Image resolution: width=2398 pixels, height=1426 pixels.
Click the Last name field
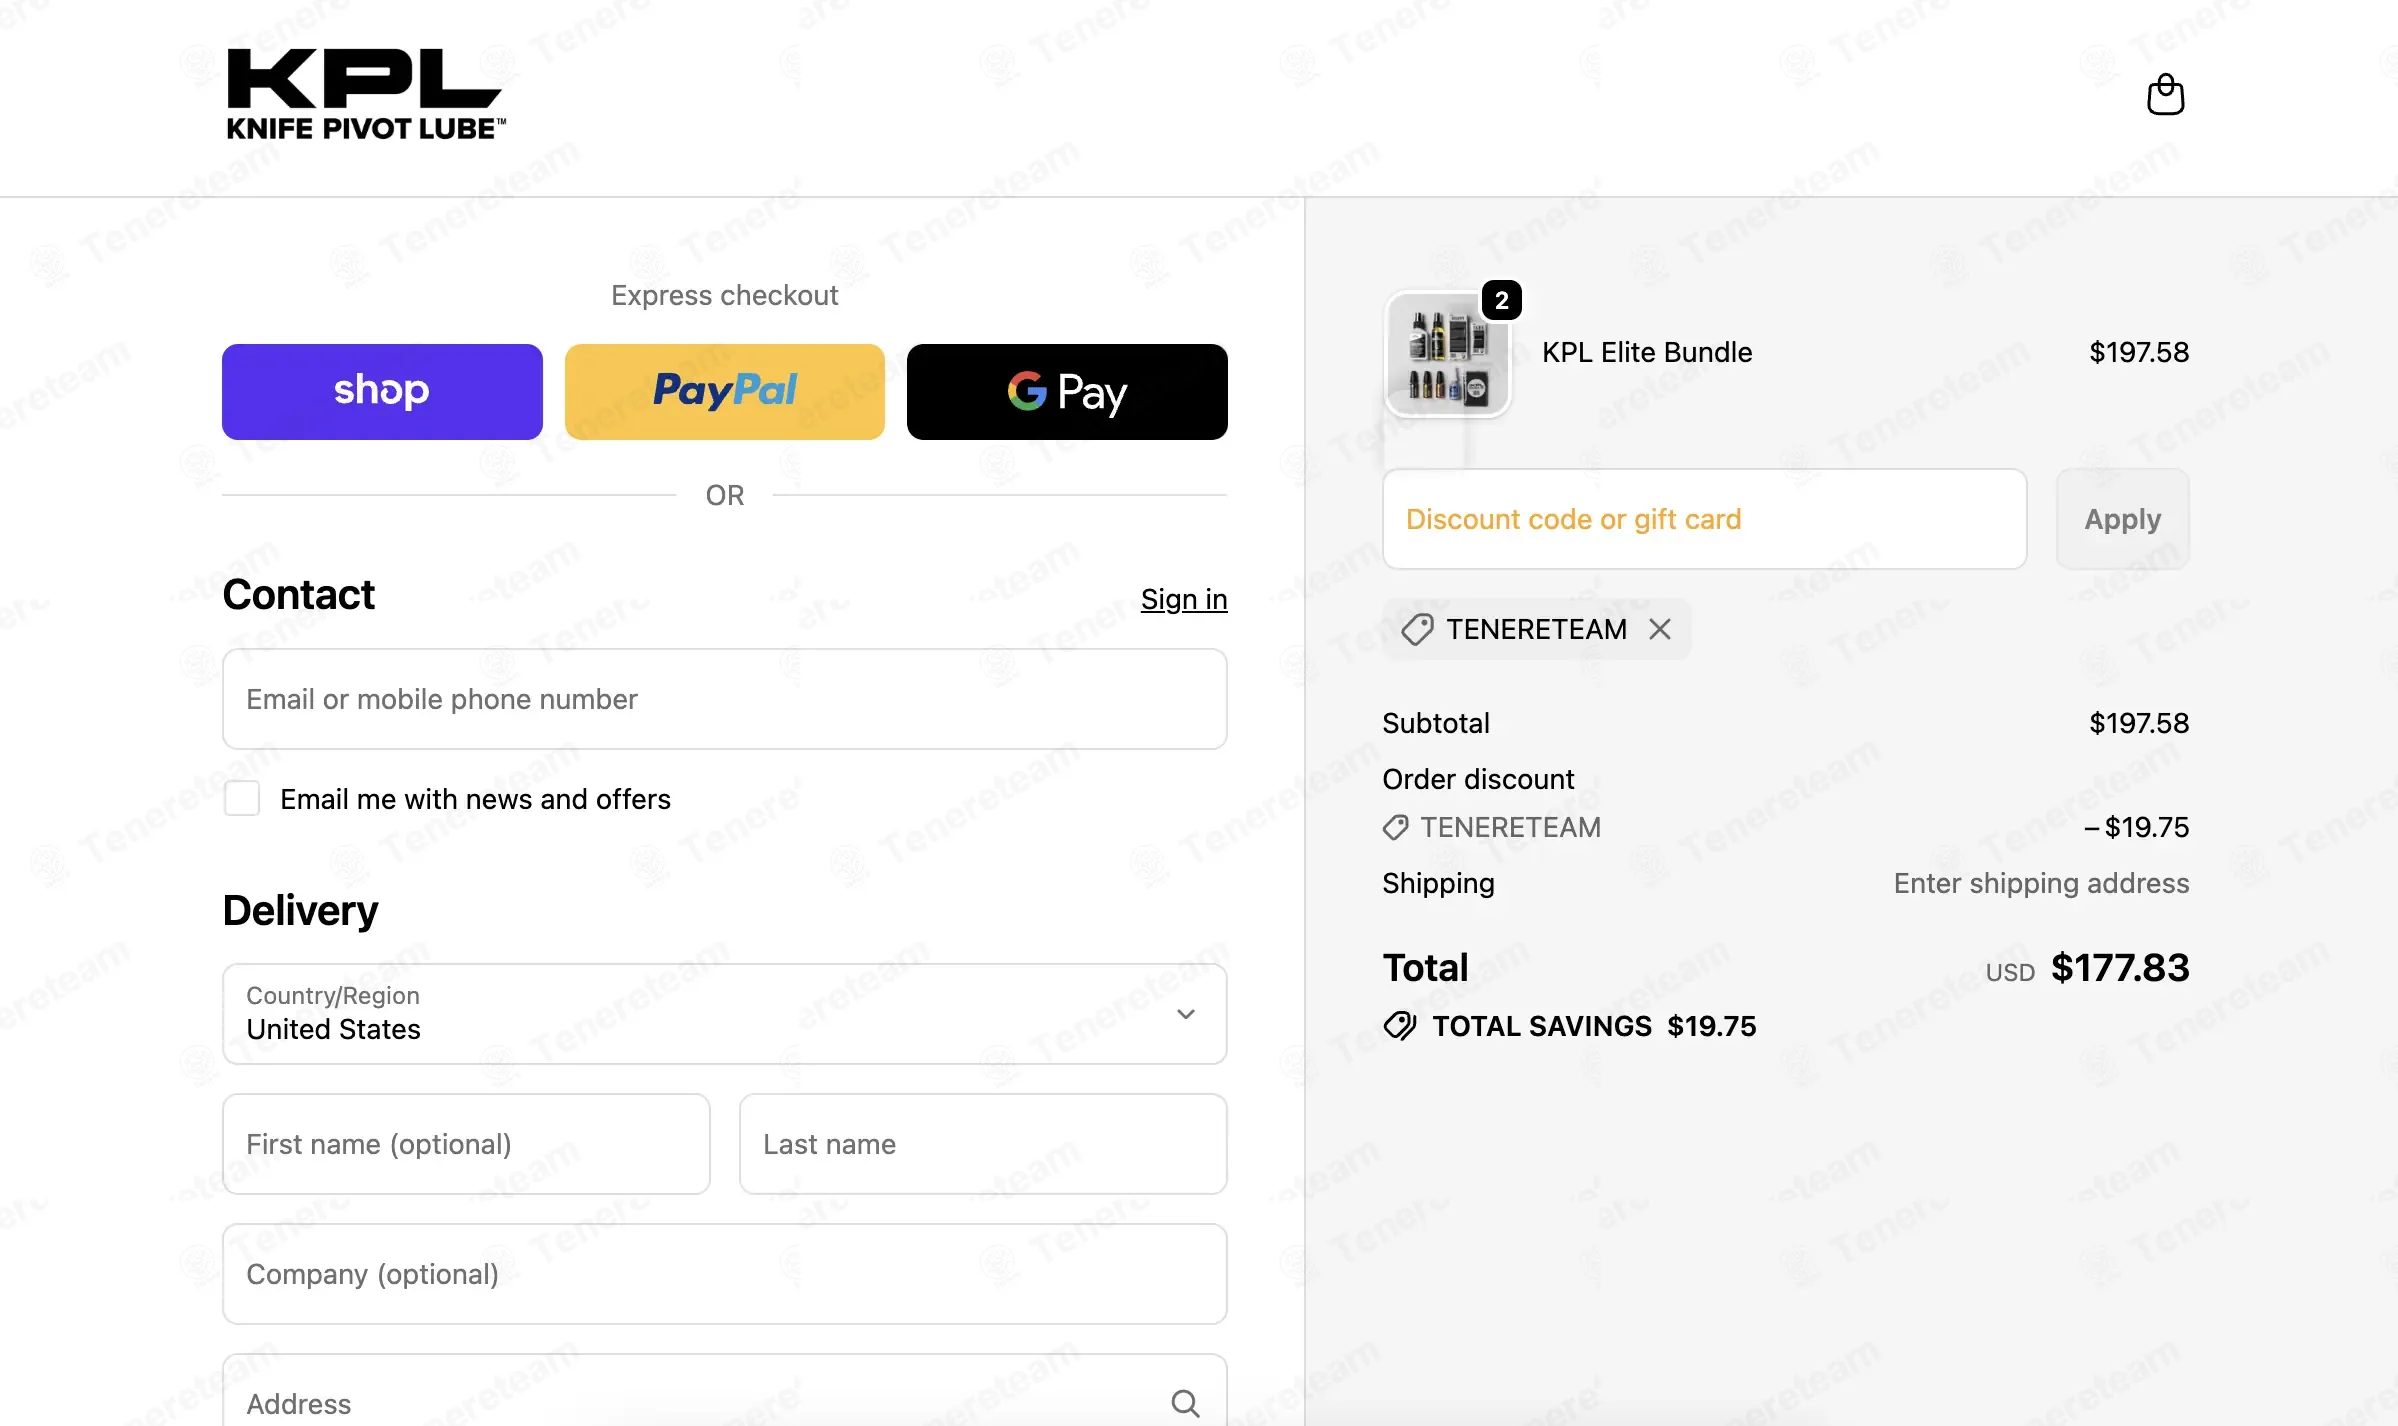tap(983, 1144)
